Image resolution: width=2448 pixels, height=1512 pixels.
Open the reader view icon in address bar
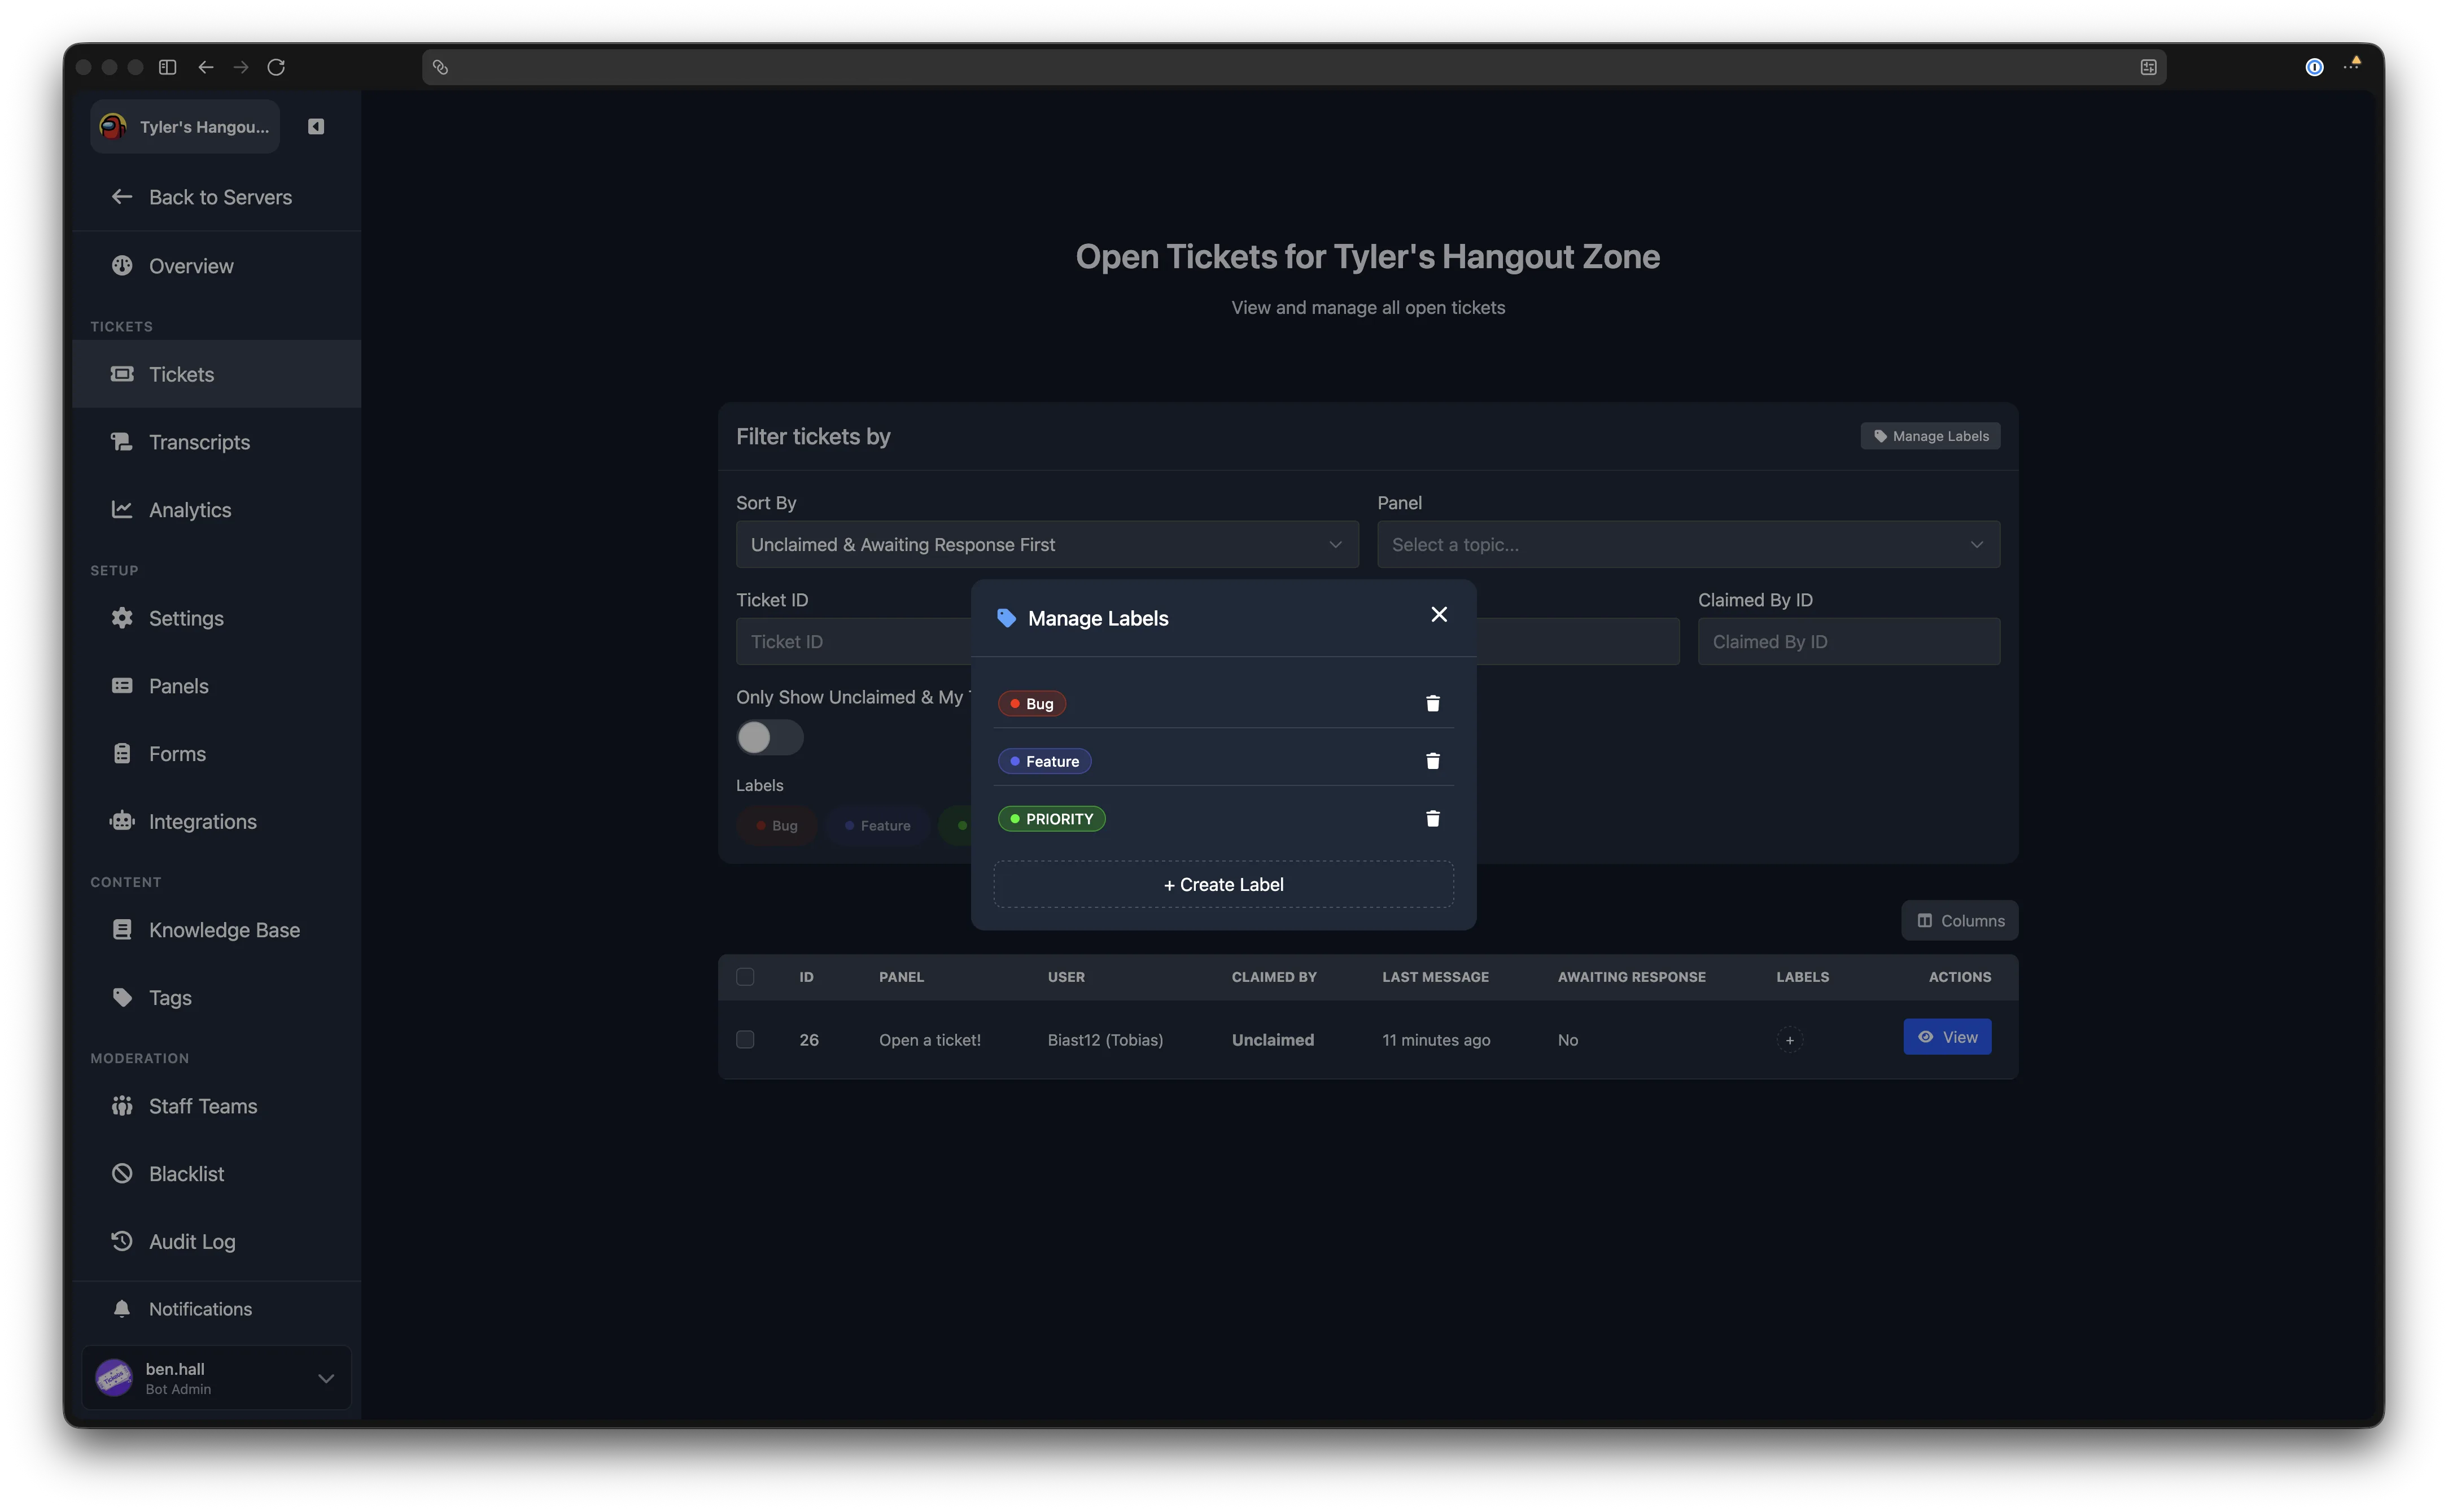[2148, 67]
